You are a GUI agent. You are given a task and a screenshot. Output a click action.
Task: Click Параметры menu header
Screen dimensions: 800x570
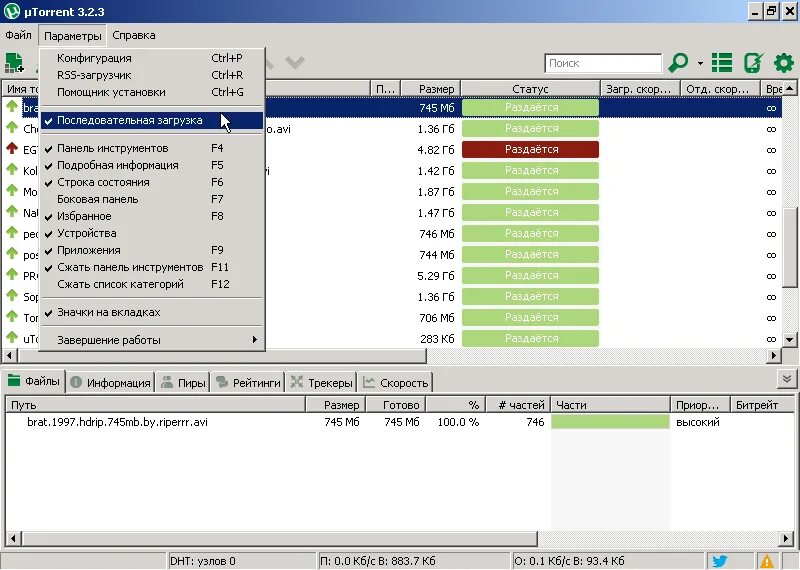[x=72, y=36]
